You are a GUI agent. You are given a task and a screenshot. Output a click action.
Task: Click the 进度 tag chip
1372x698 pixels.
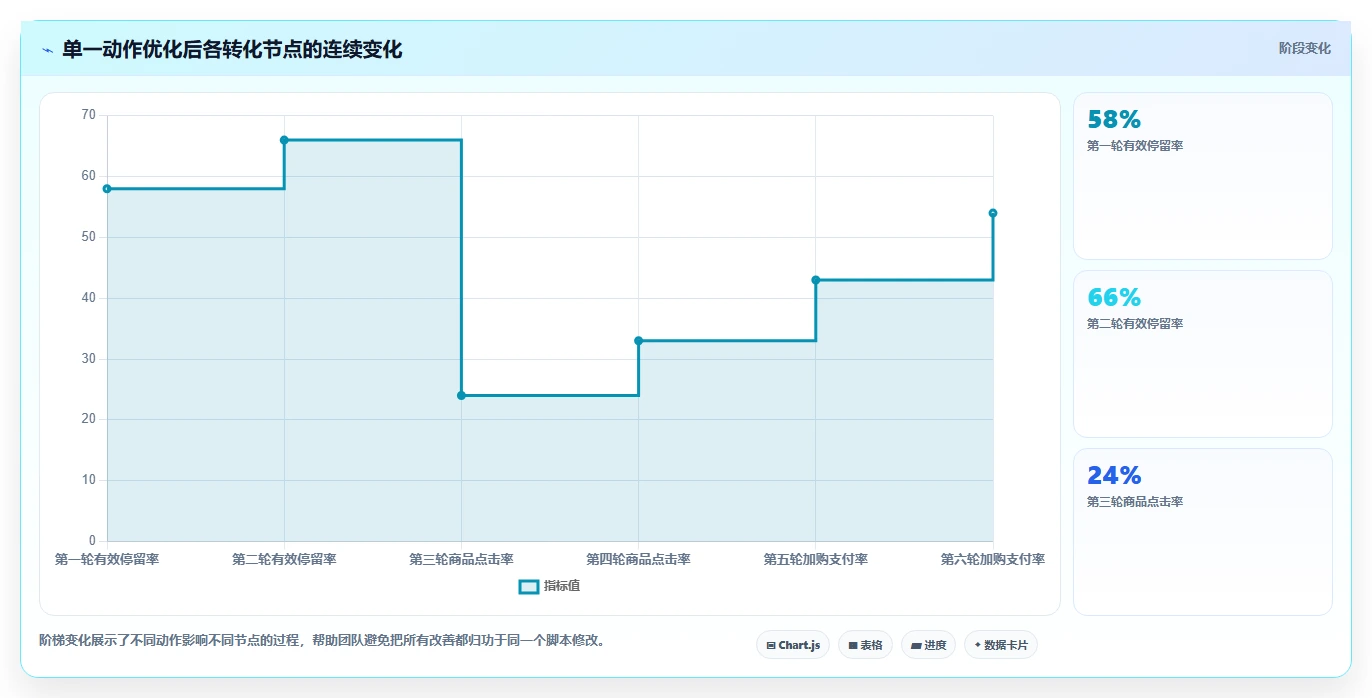pyautogui.click(x=928, y=645)
